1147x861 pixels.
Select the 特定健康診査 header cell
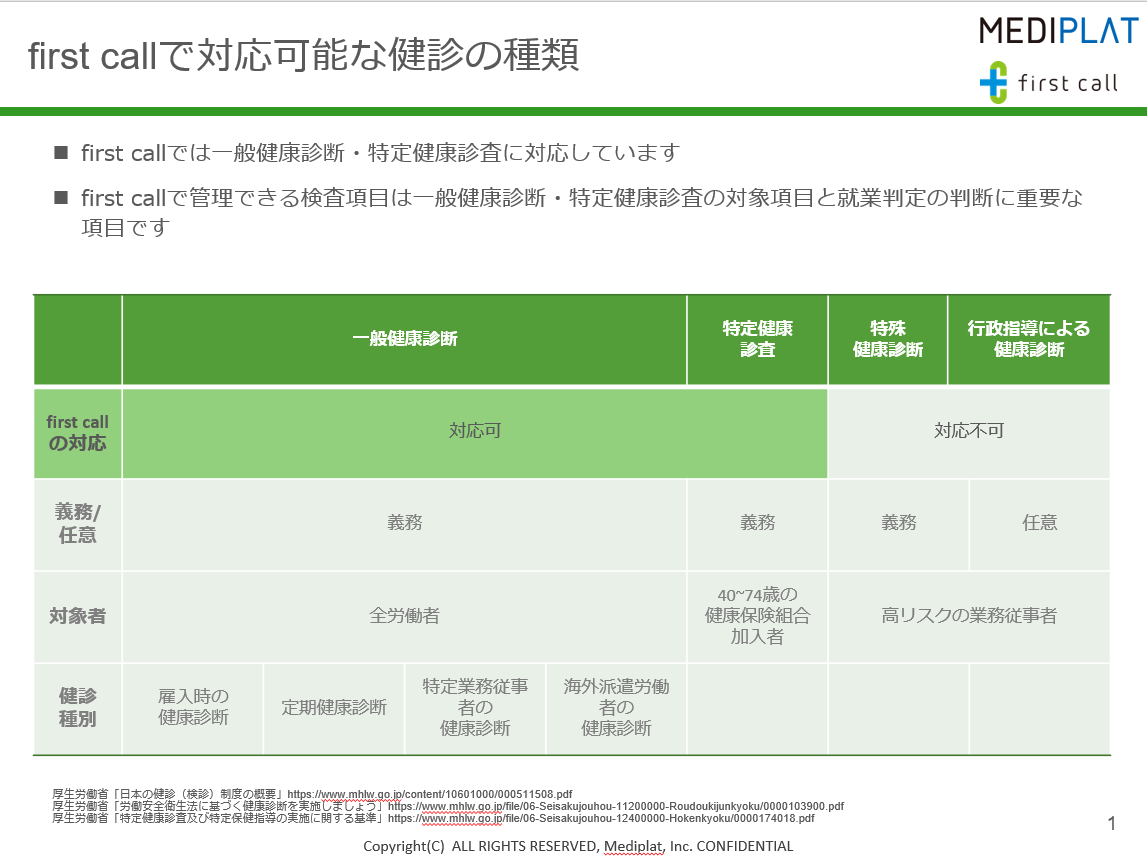pos(756,338)
